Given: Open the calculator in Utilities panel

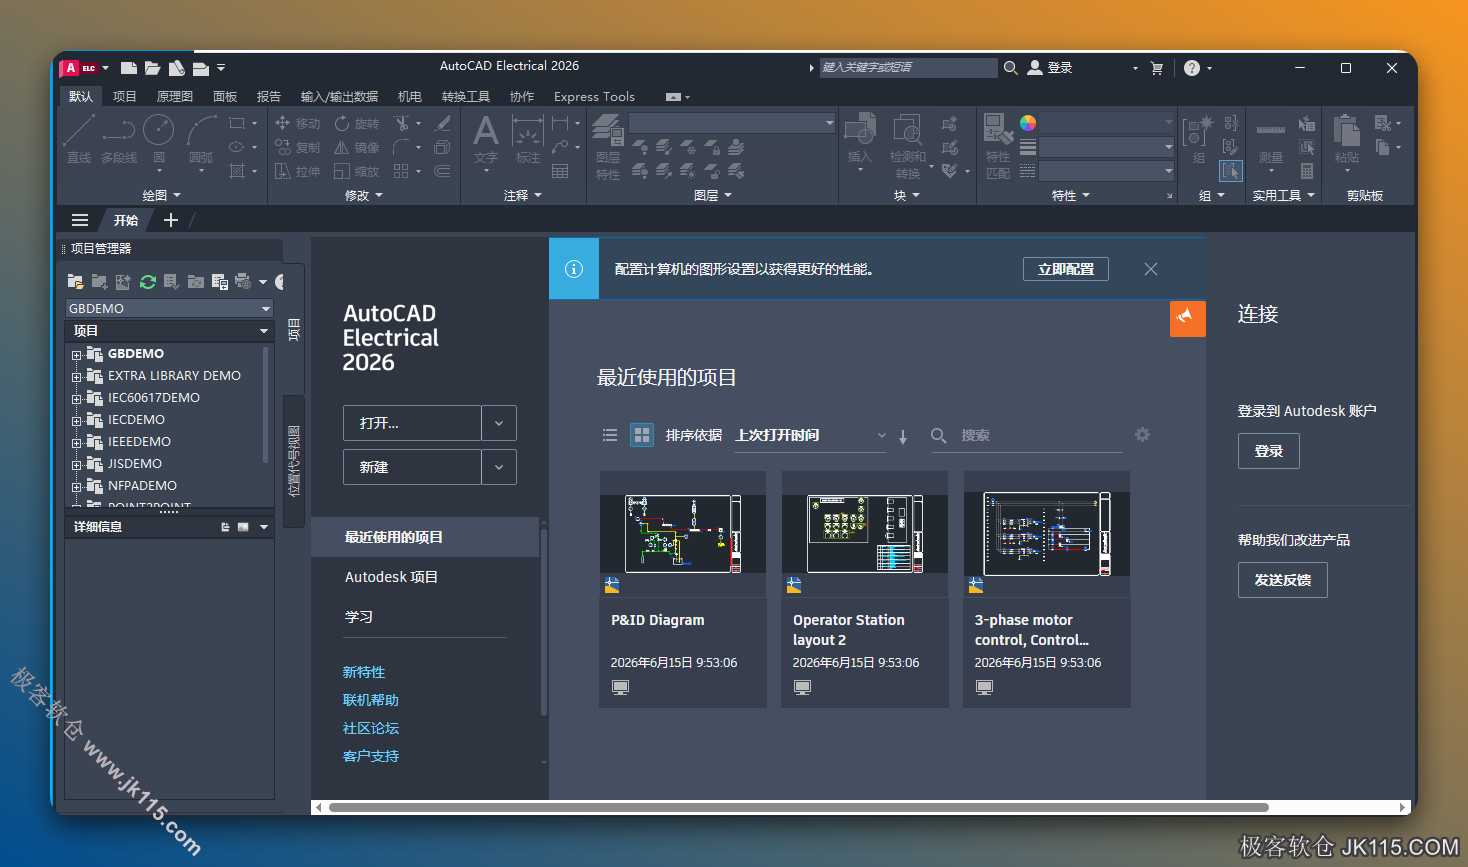Looking at the screenshot, I should click(1307, 171).
